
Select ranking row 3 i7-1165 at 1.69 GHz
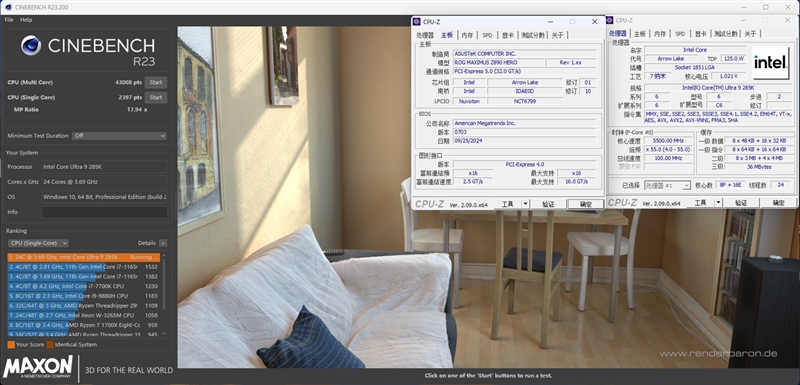84,276
